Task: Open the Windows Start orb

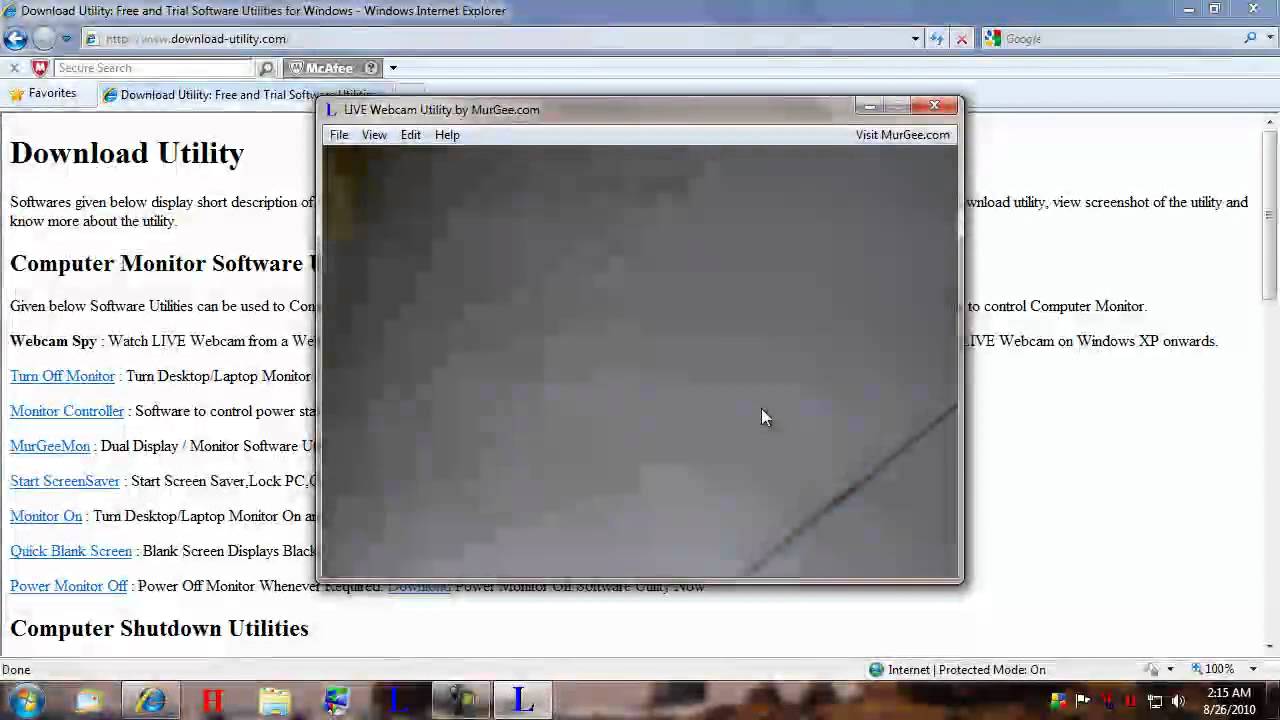Action: (26, 700)
